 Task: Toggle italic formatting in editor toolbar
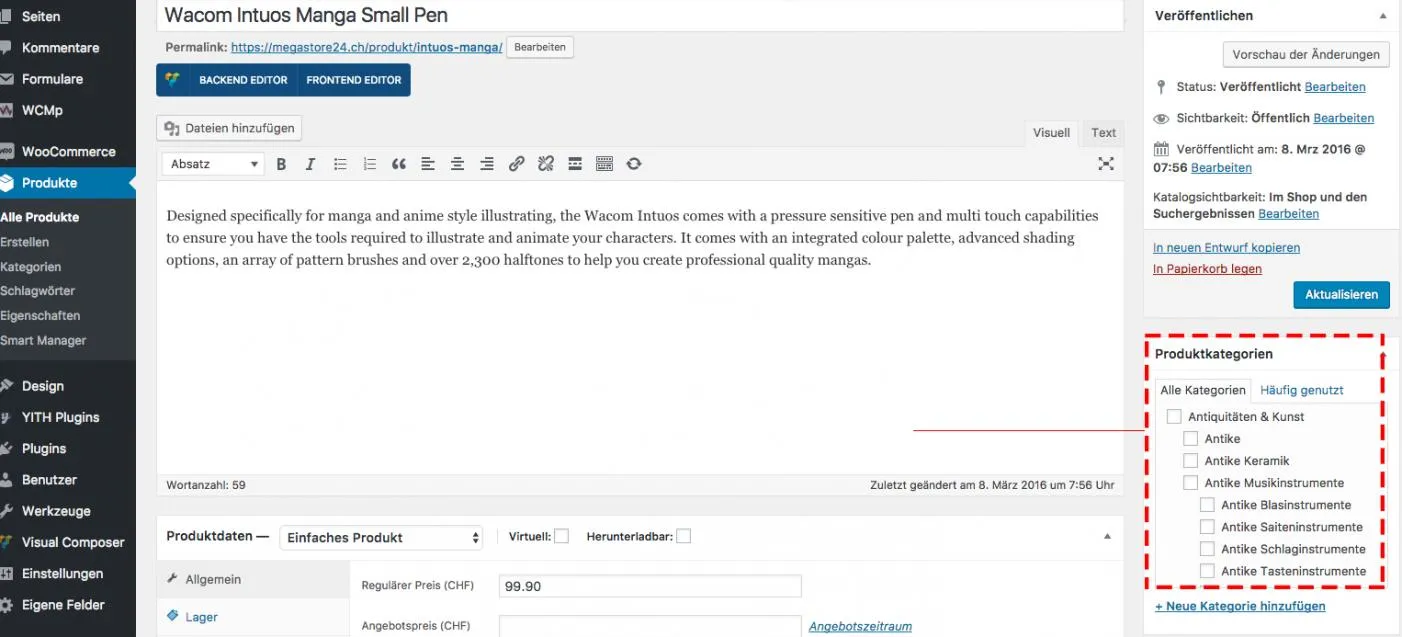310,164
